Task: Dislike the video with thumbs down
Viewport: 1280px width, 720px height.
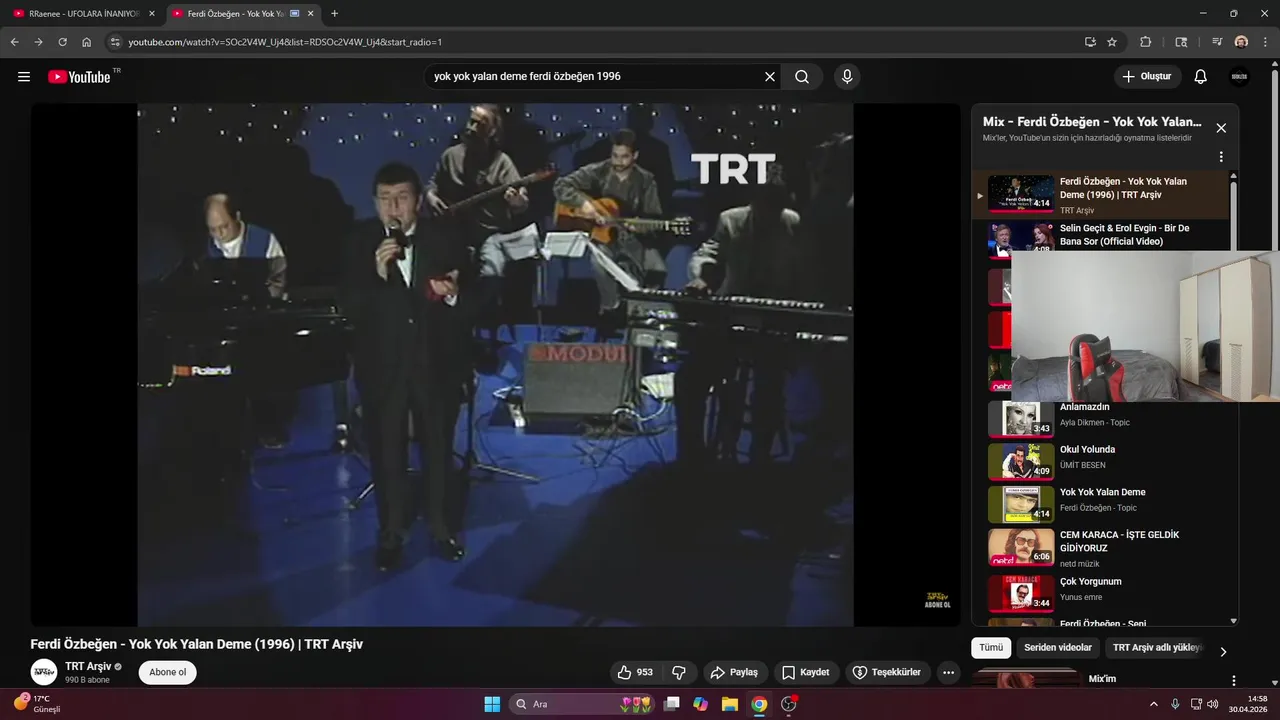Action: [x=678, y=672]
